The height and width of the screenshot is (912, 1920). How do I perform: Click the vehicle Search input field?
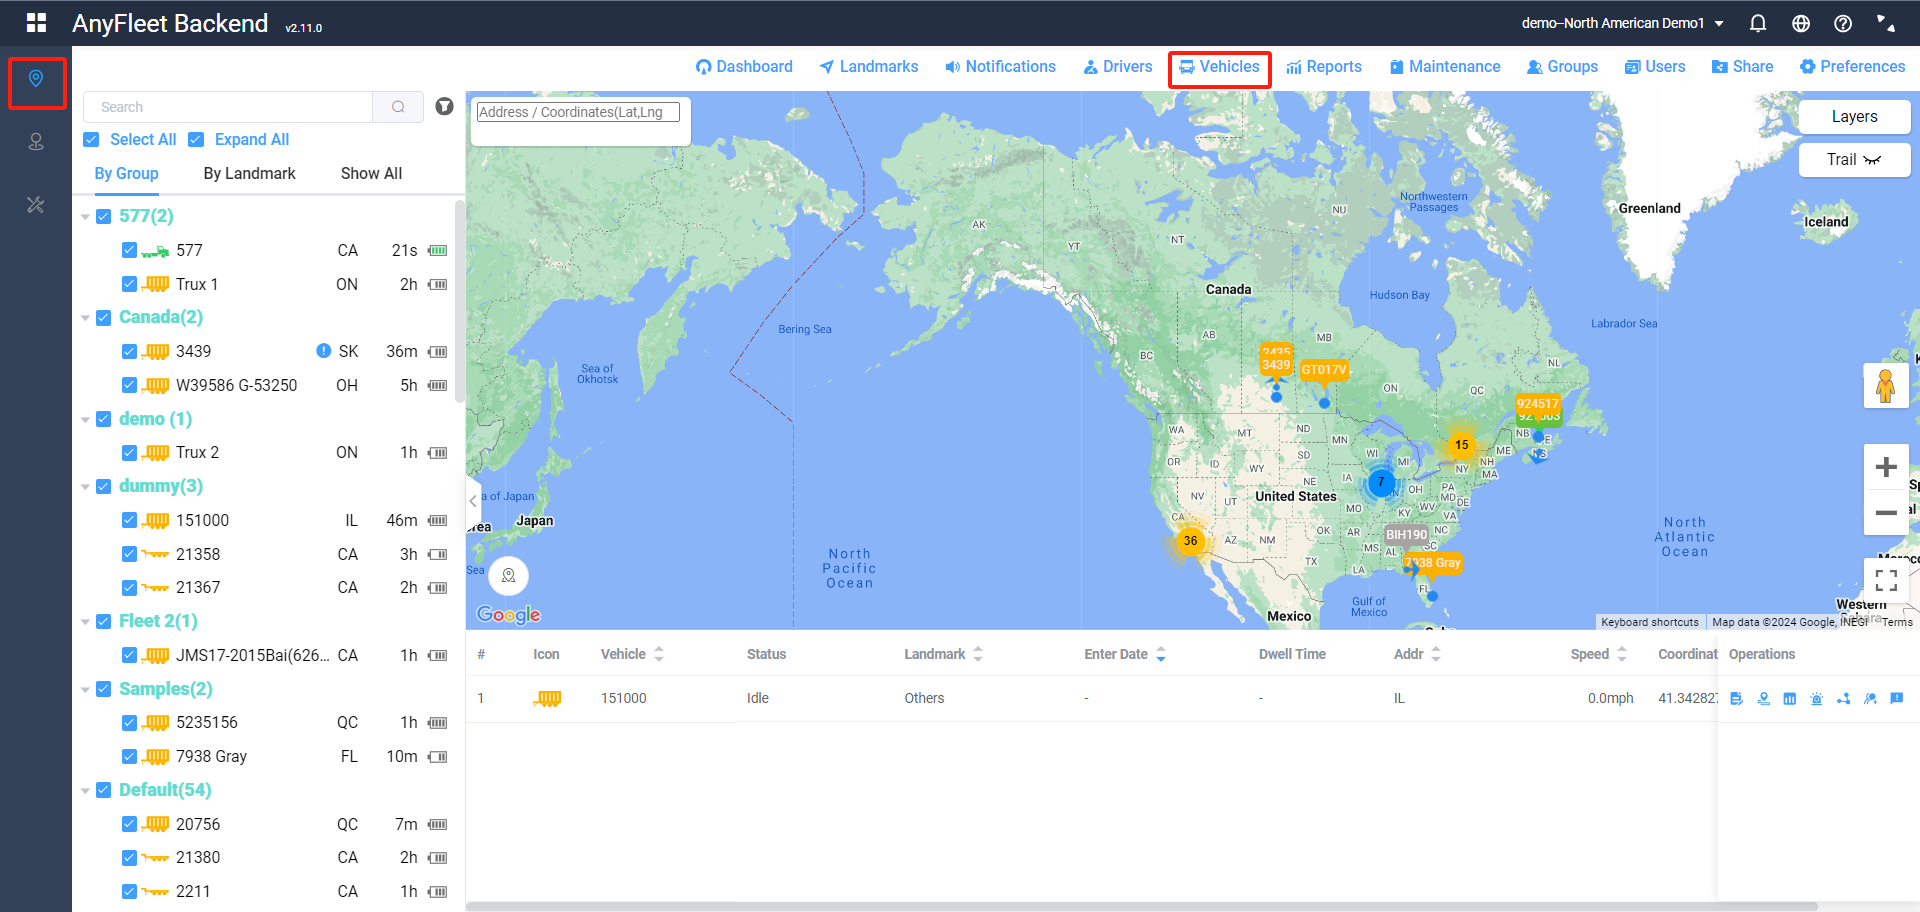[x=228, y=107]
